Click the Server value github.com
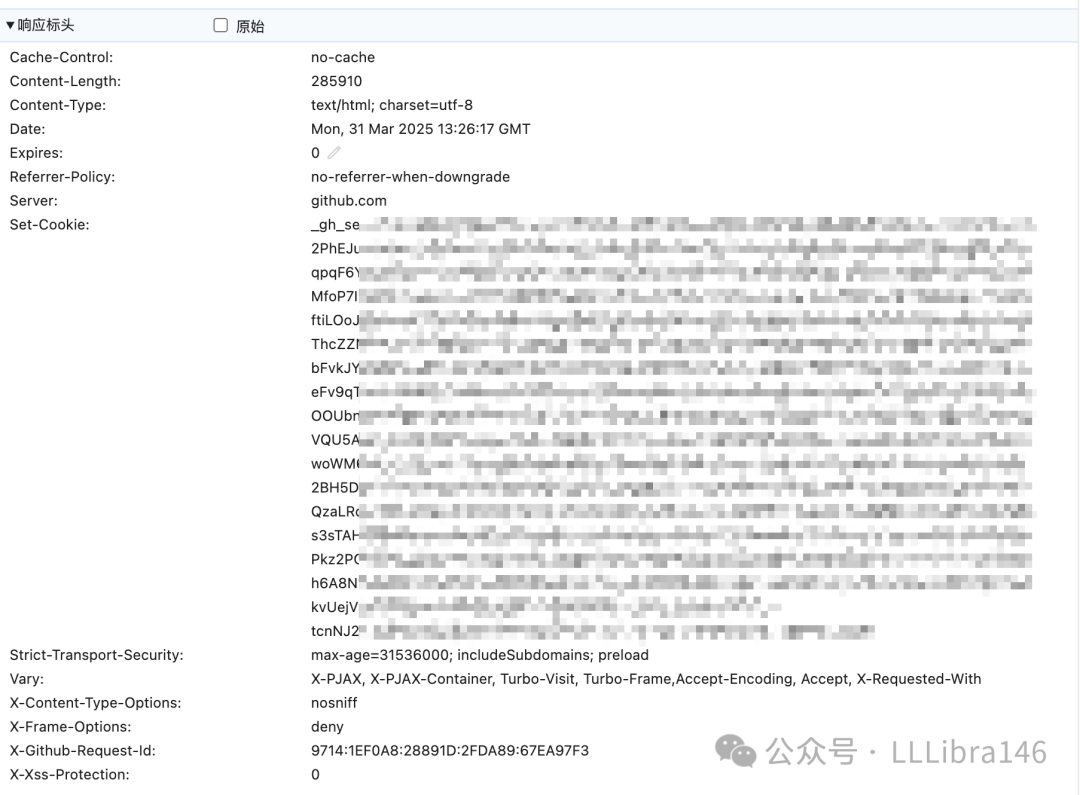This screenshot has width=1080, height=795. (x=349, y=200)
